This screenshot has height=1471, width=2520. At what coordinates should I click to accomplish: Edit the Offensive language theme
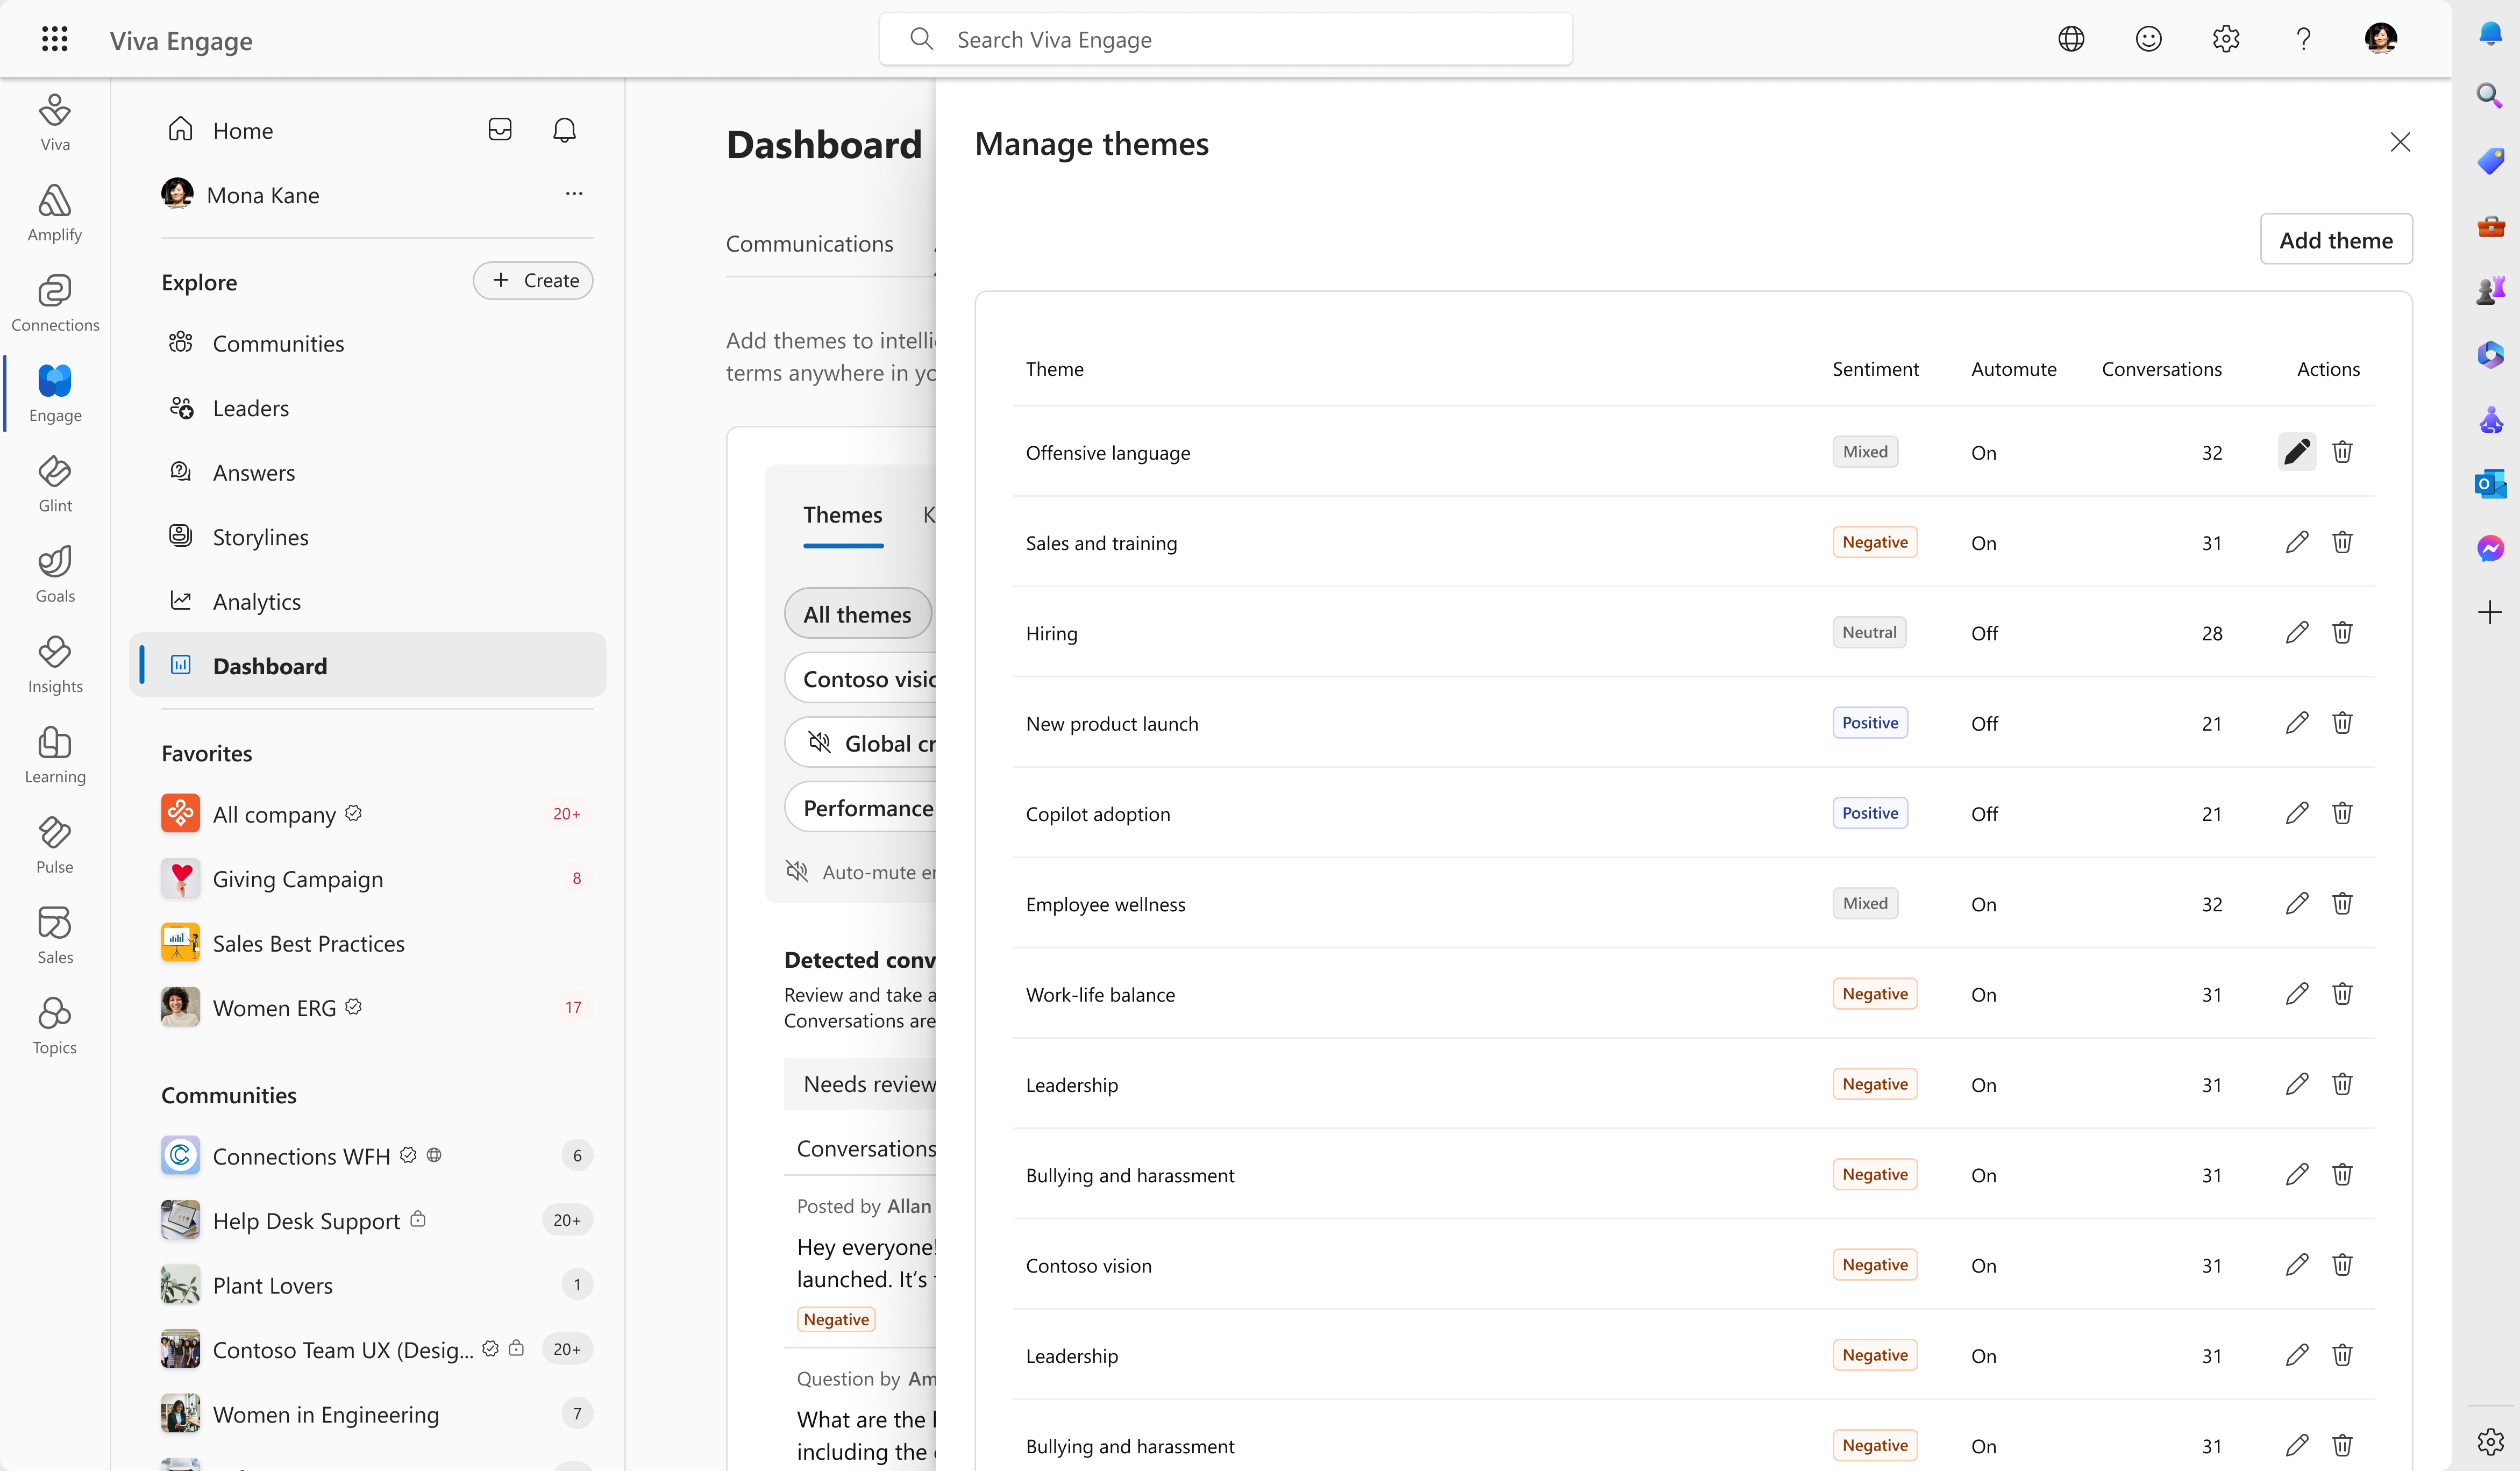(2296, 452)
